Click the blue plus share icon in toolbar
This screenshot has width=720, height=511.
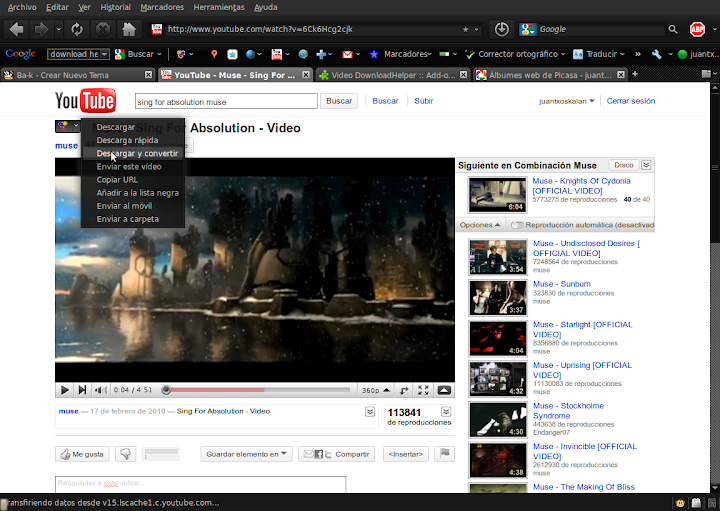pos(321,54)
